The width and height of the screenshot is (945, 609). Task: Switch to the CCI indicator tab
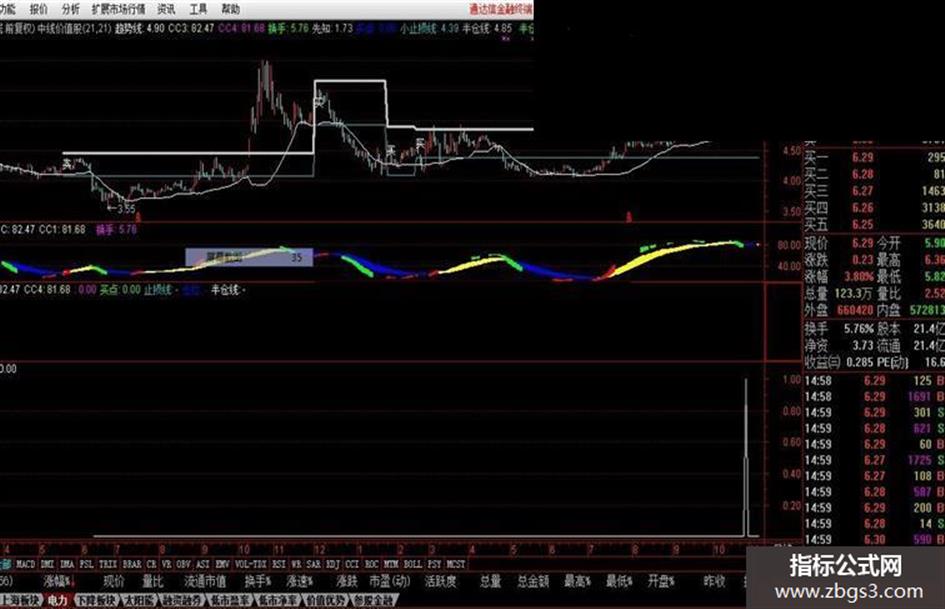(x=352, y=564)
